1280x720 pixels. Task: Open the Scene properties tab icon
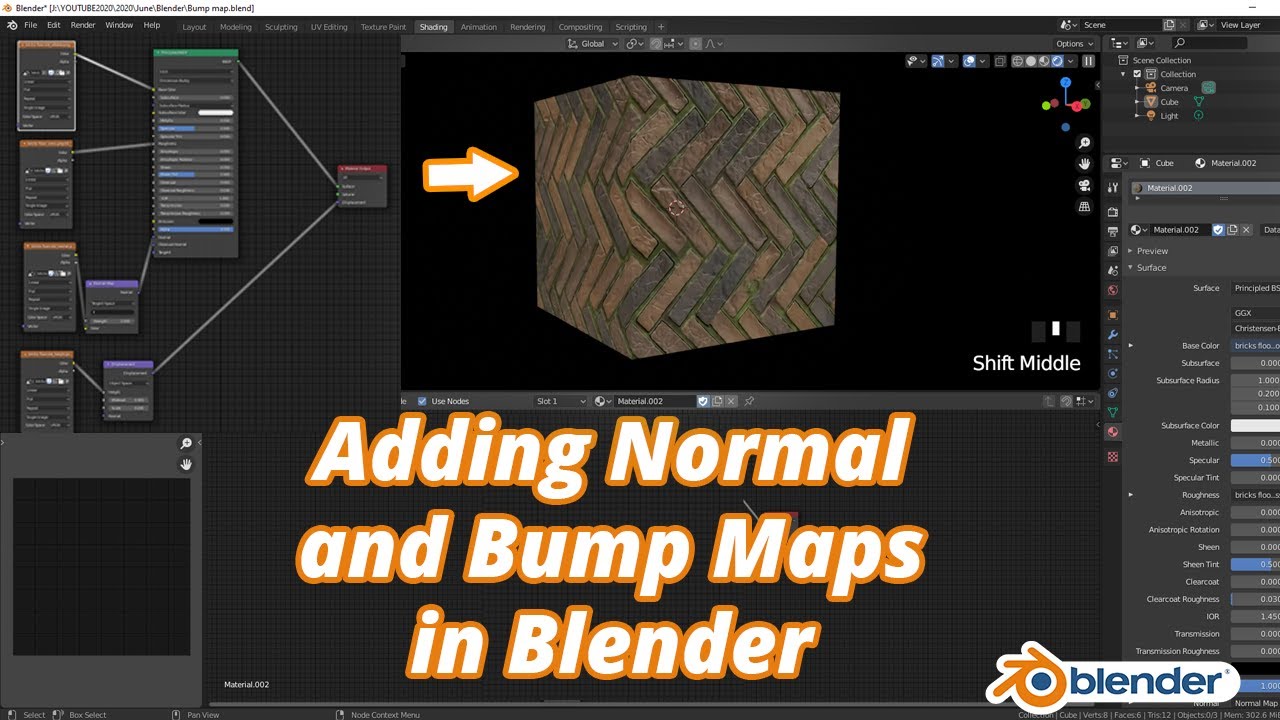tap(1113, 271)
